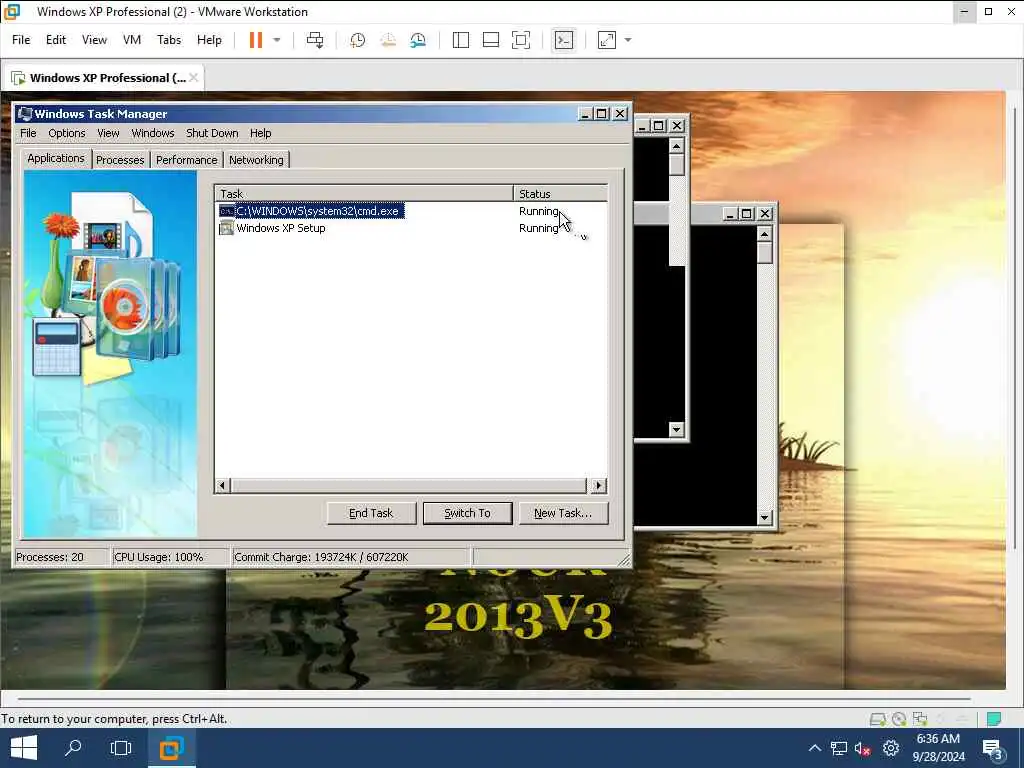
Task: Open the taskbar search icon
Action: [x=73, y=748]
